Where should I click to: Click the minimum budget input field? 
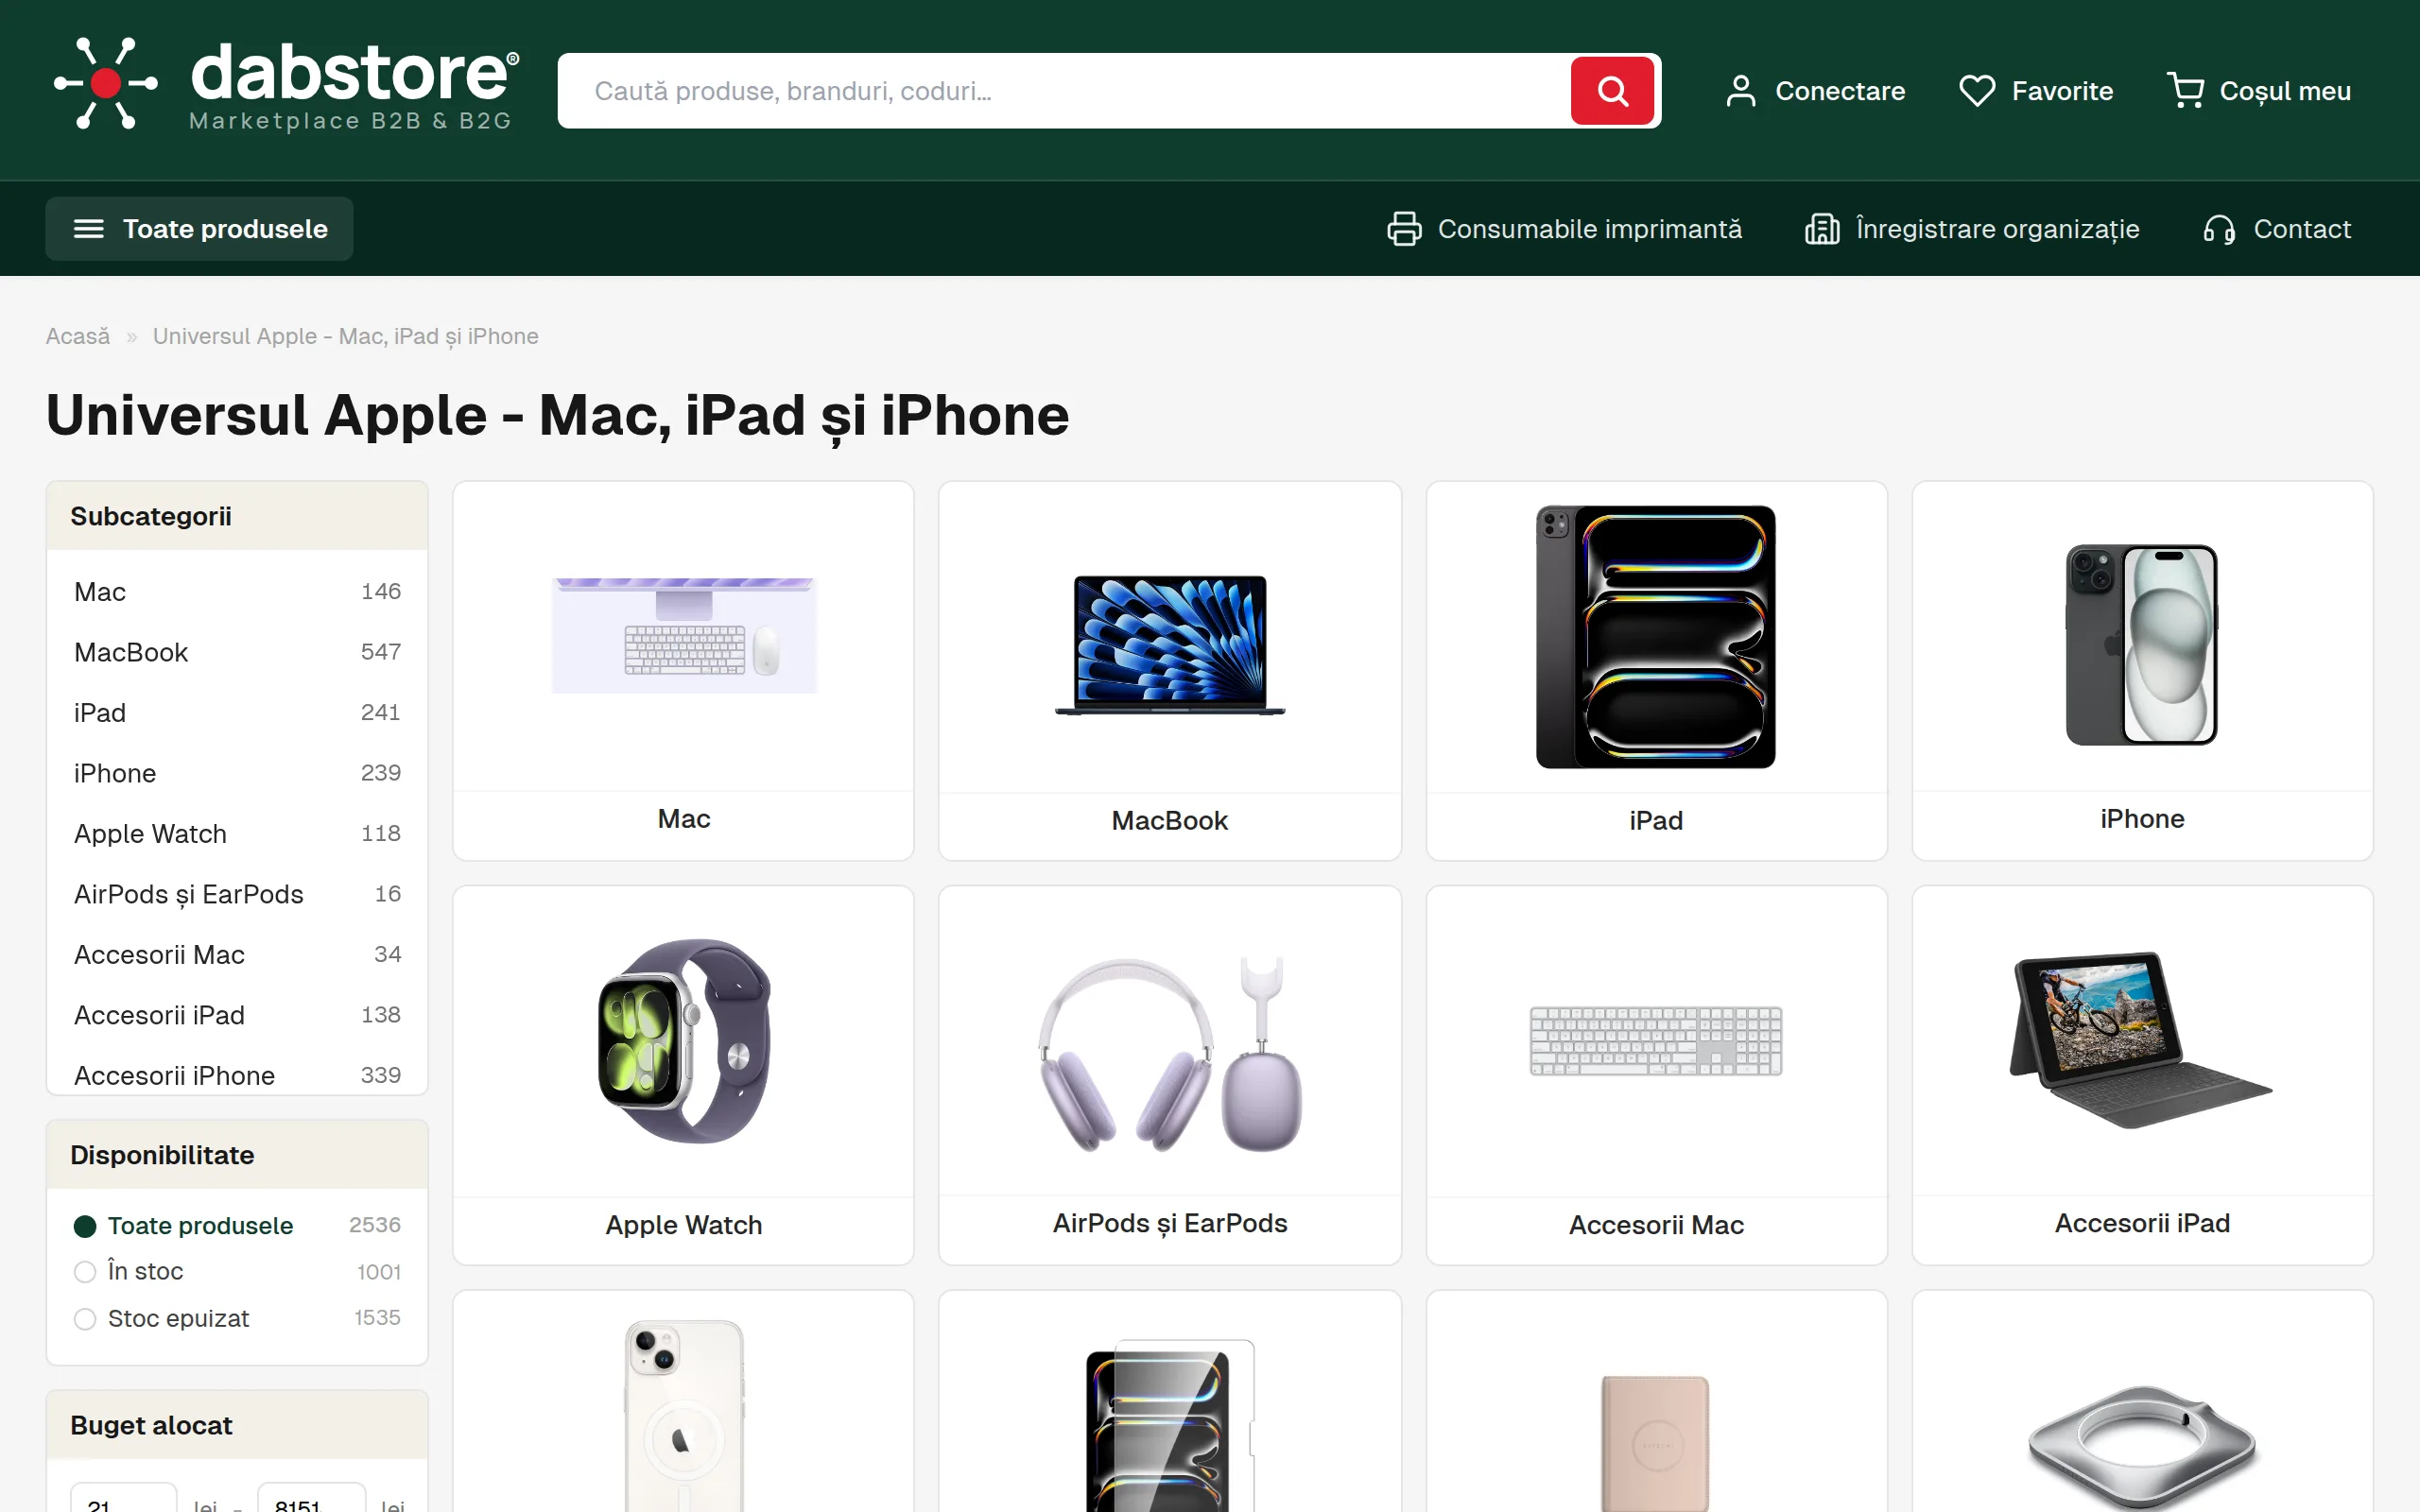pos(124,1498)
